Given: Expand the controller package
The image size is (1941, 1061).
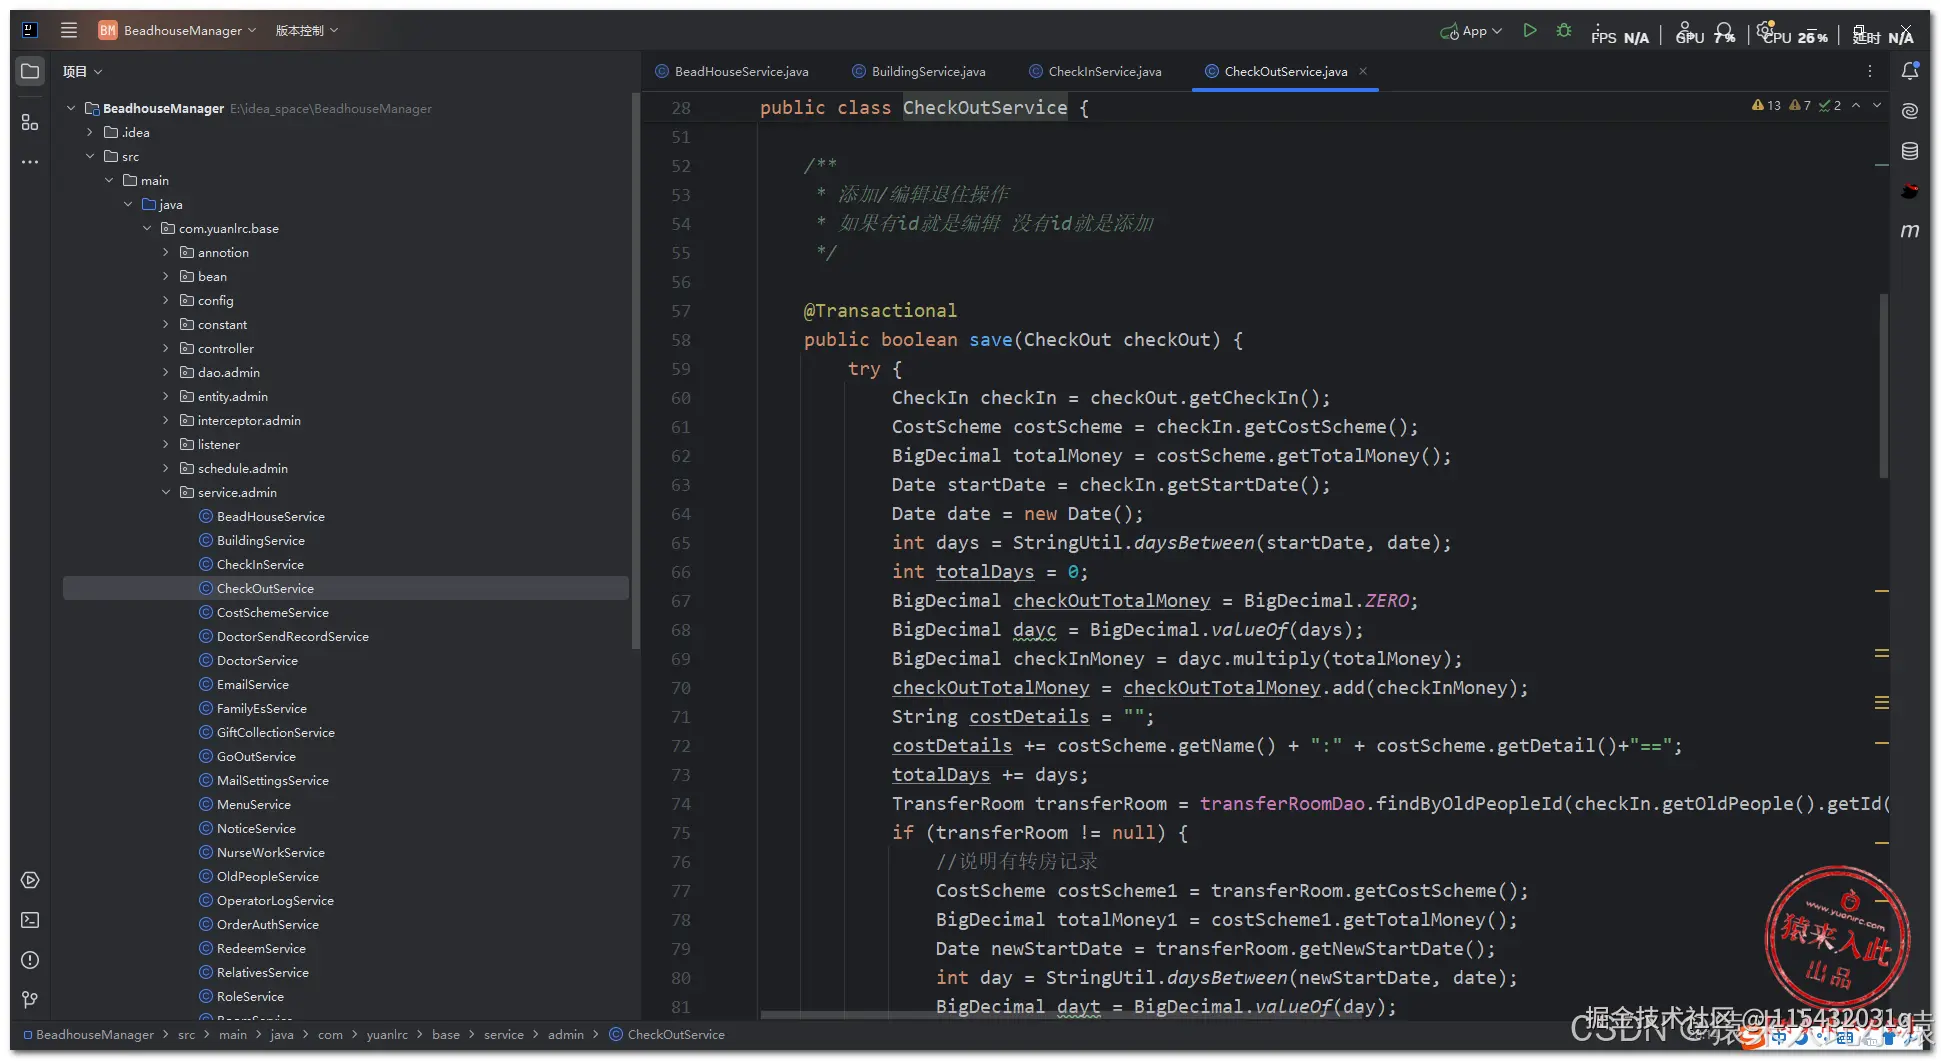Looking at the screenshot, I should tap(166, 348).
